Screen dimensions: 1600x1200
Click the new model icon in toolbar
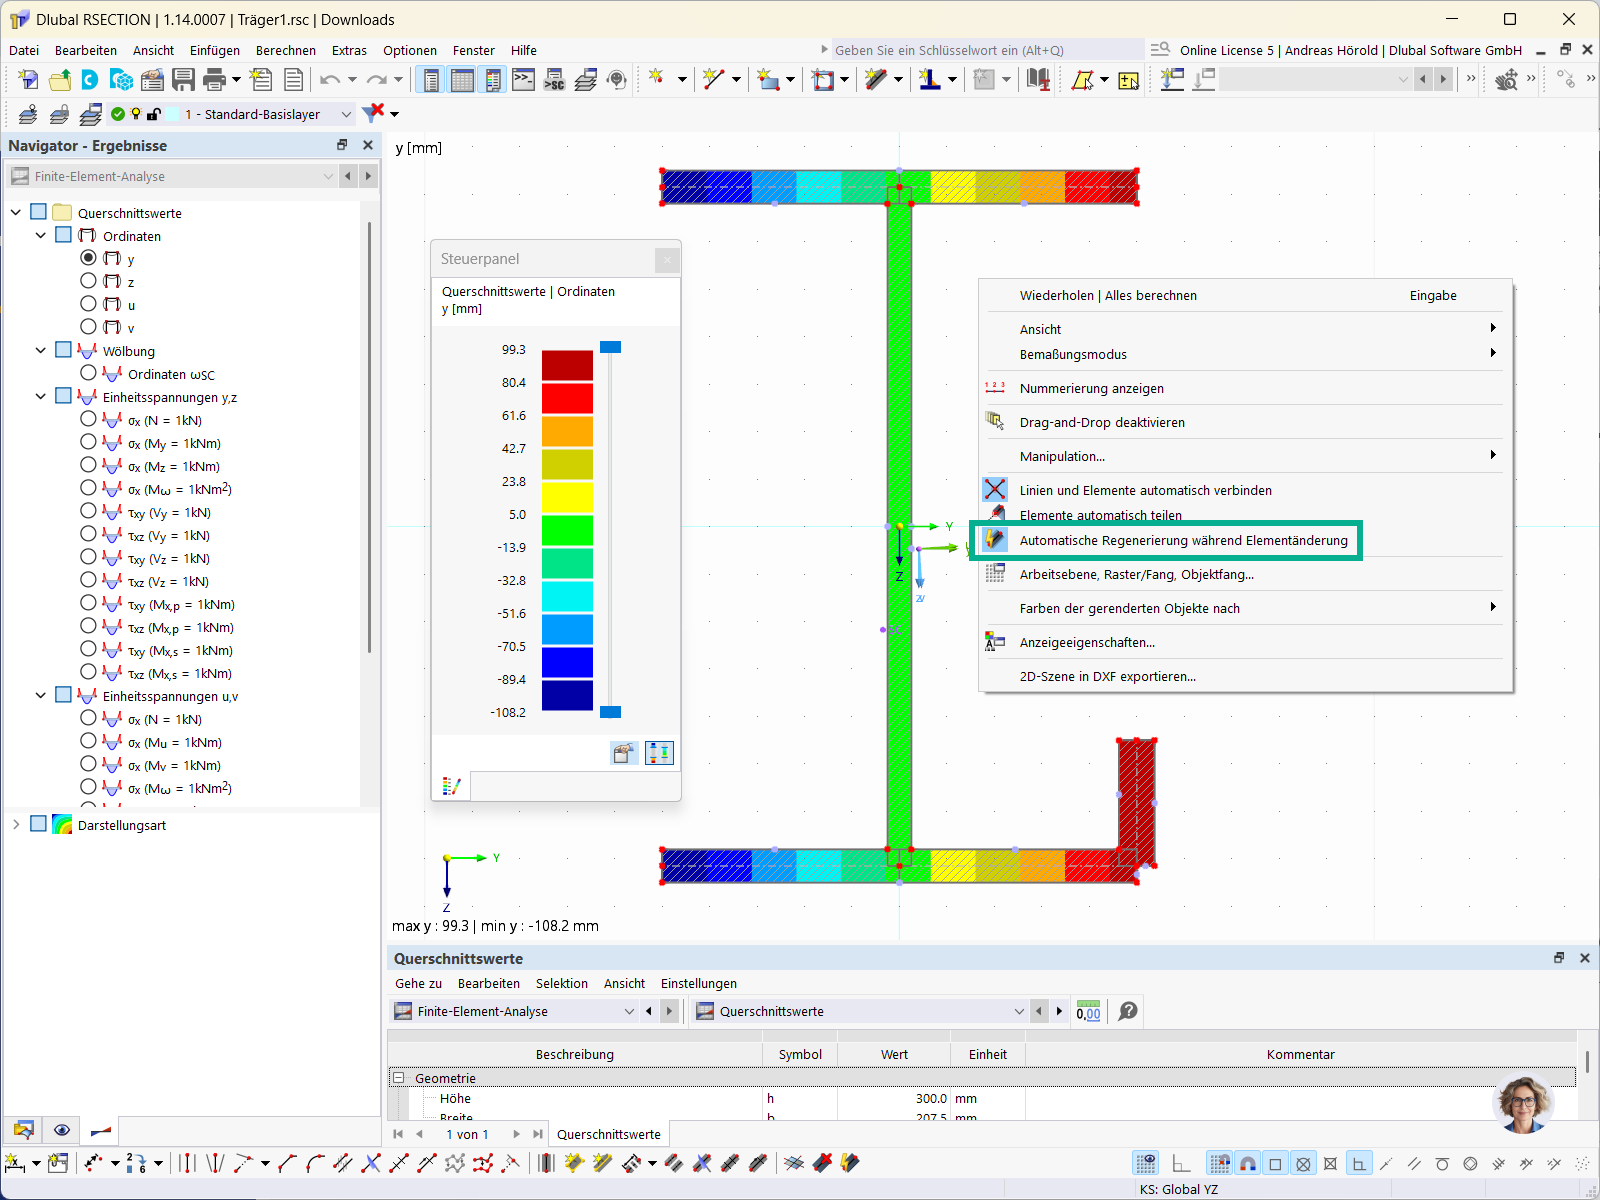tap(28, 80)
